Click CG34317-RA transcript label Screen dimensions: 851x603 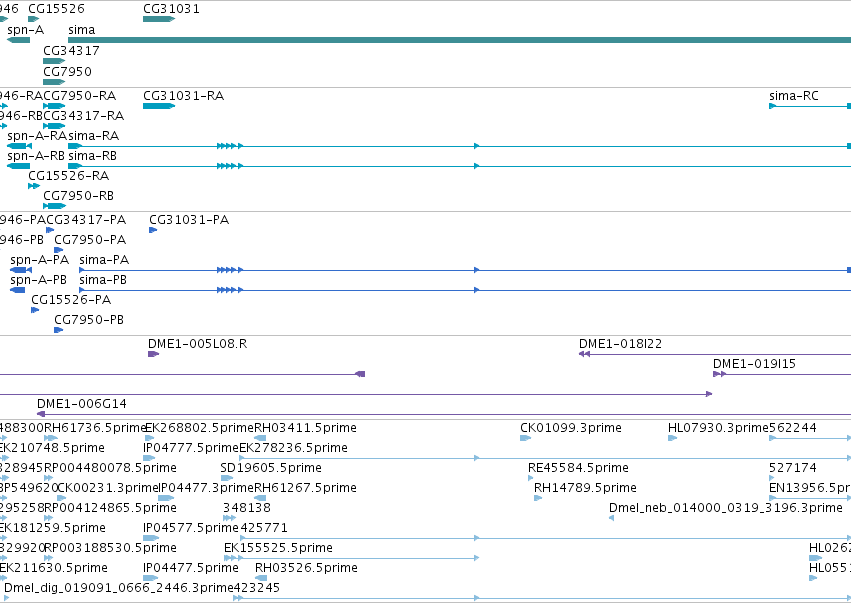tap(84, 116)
